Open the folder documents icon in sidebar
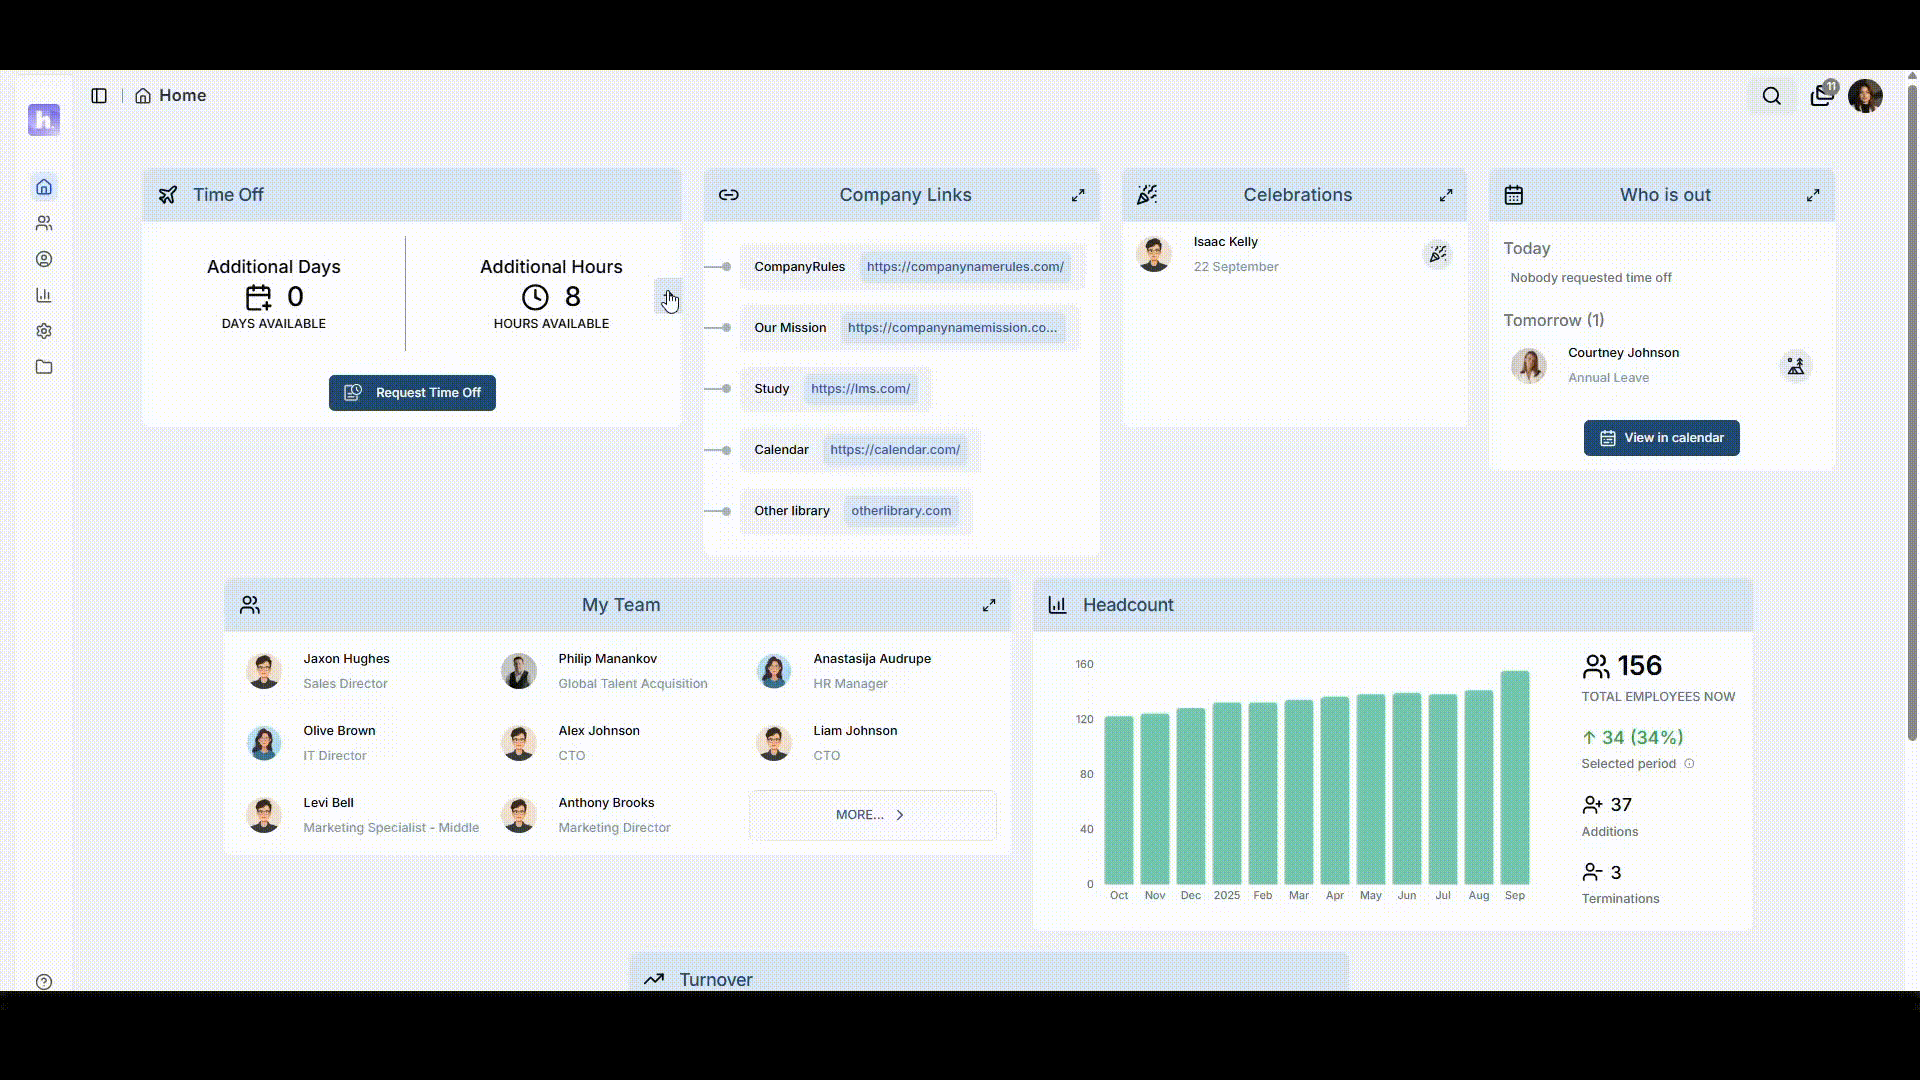1920x1080 pixels. (x=44, y=367)
